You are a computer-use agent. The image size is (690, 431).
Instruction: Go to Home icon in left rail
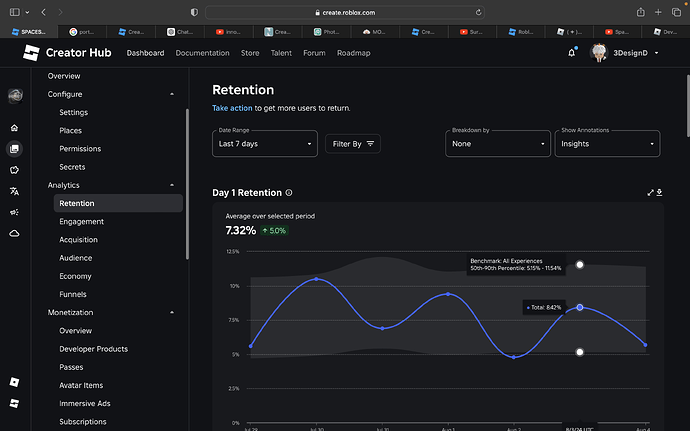coord(15,128)
